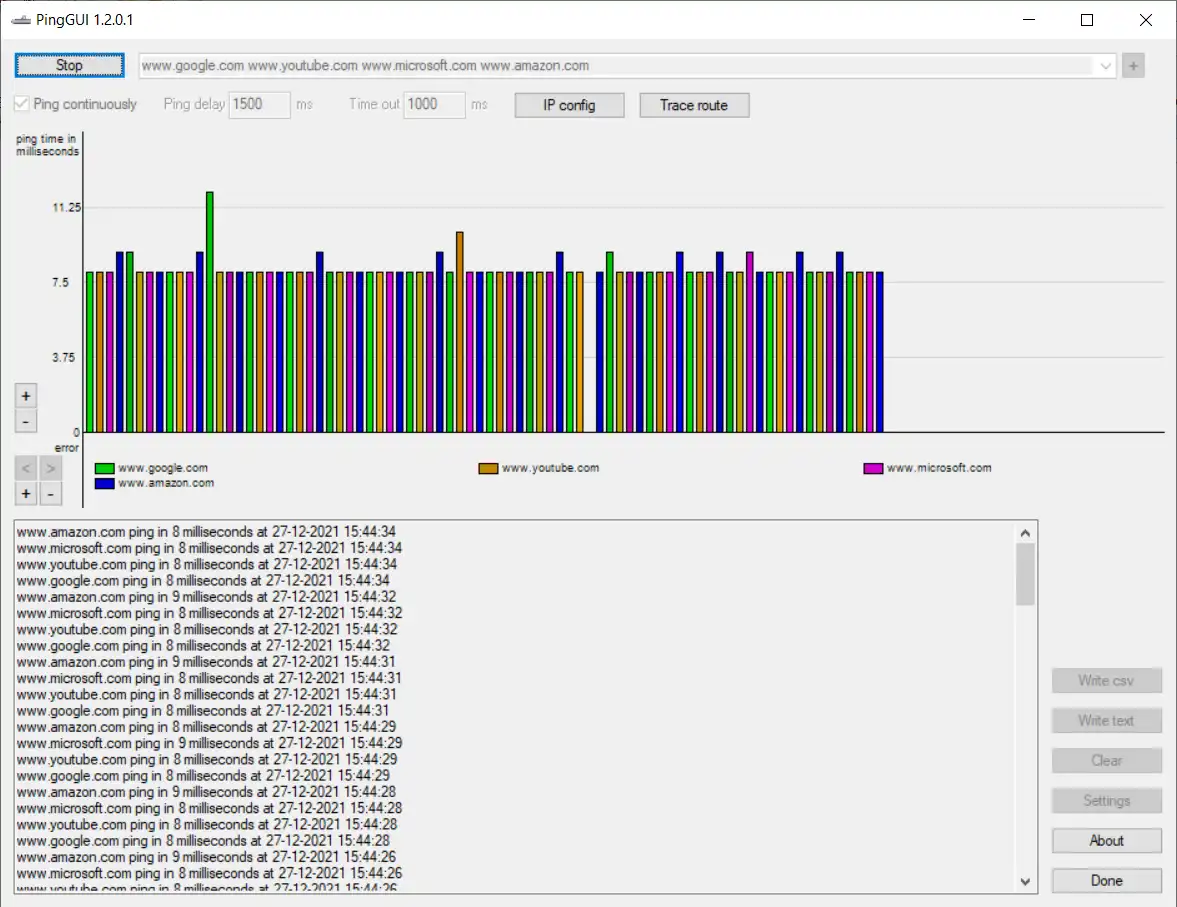The image size is (1177, 907).
Task: Click the log scrollbar thumb
Action: click(1025, 574)
